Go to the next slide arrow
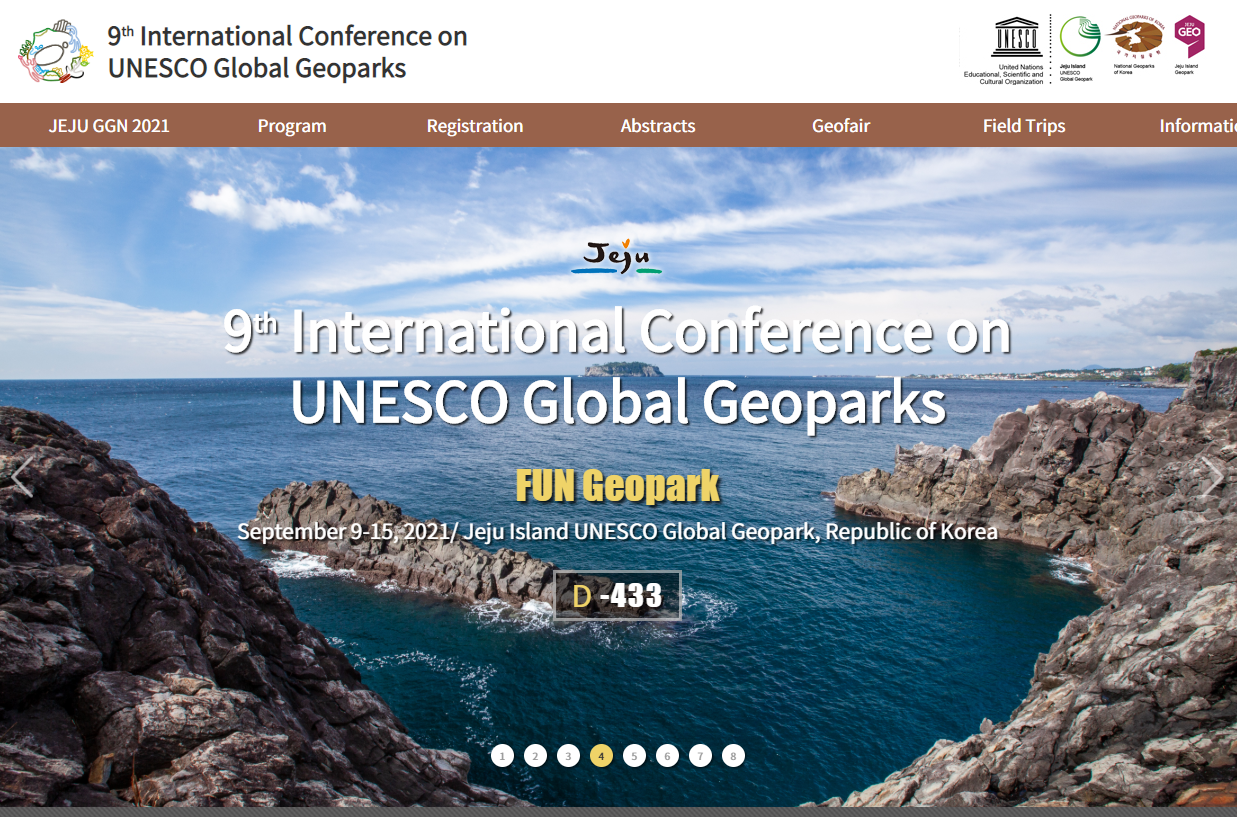 [1213, 477]
